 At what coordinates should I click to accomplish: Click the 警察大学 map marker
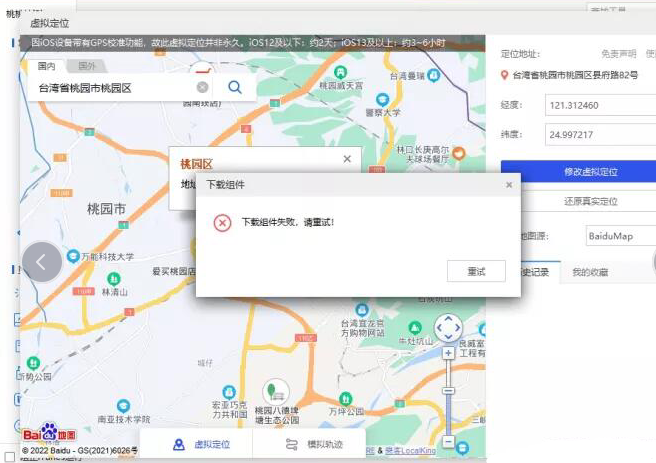point(382,100)
